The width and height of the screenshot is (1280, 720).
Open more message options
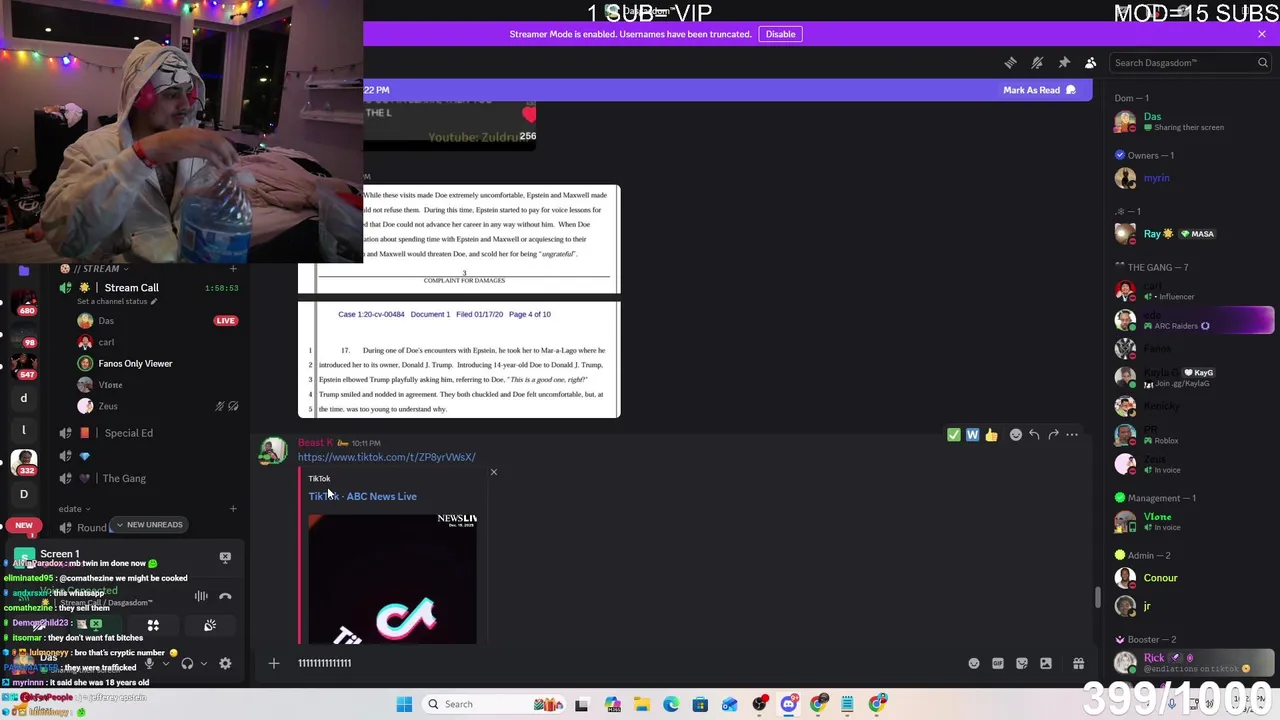(1072, 435)
